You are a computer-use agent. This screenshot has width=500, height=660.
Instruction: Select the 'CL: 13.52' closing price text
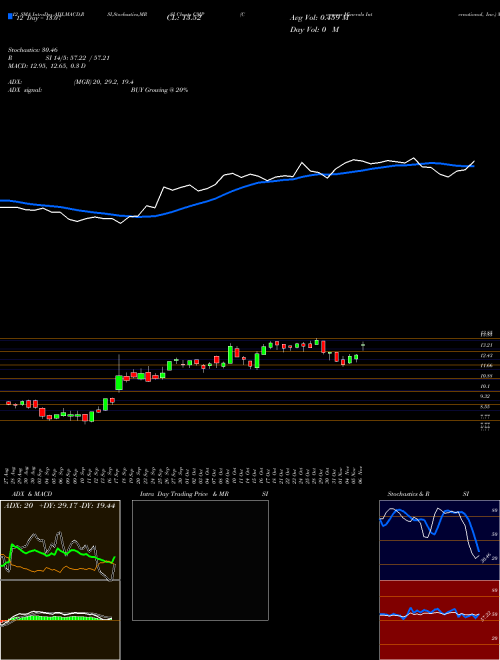183,18
